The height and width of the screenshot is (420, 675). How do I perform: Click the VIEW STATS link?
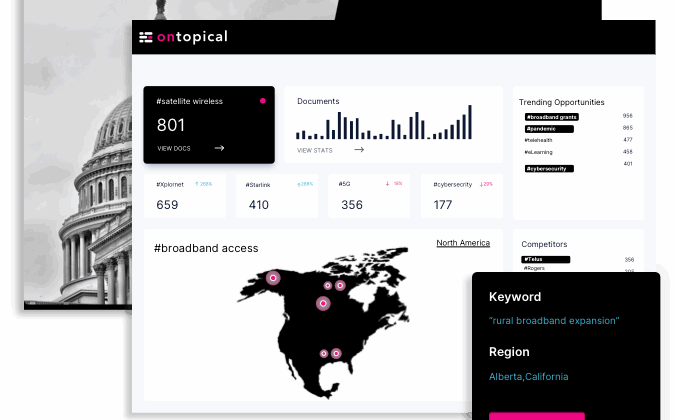pos(315,150)
